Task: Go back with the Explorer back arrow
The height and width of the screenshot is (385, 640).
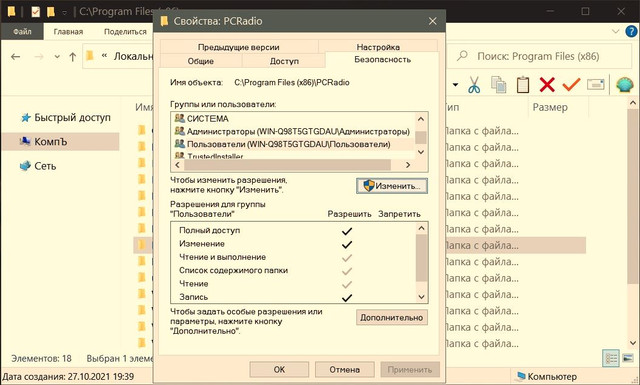Action: click(16, 57)
